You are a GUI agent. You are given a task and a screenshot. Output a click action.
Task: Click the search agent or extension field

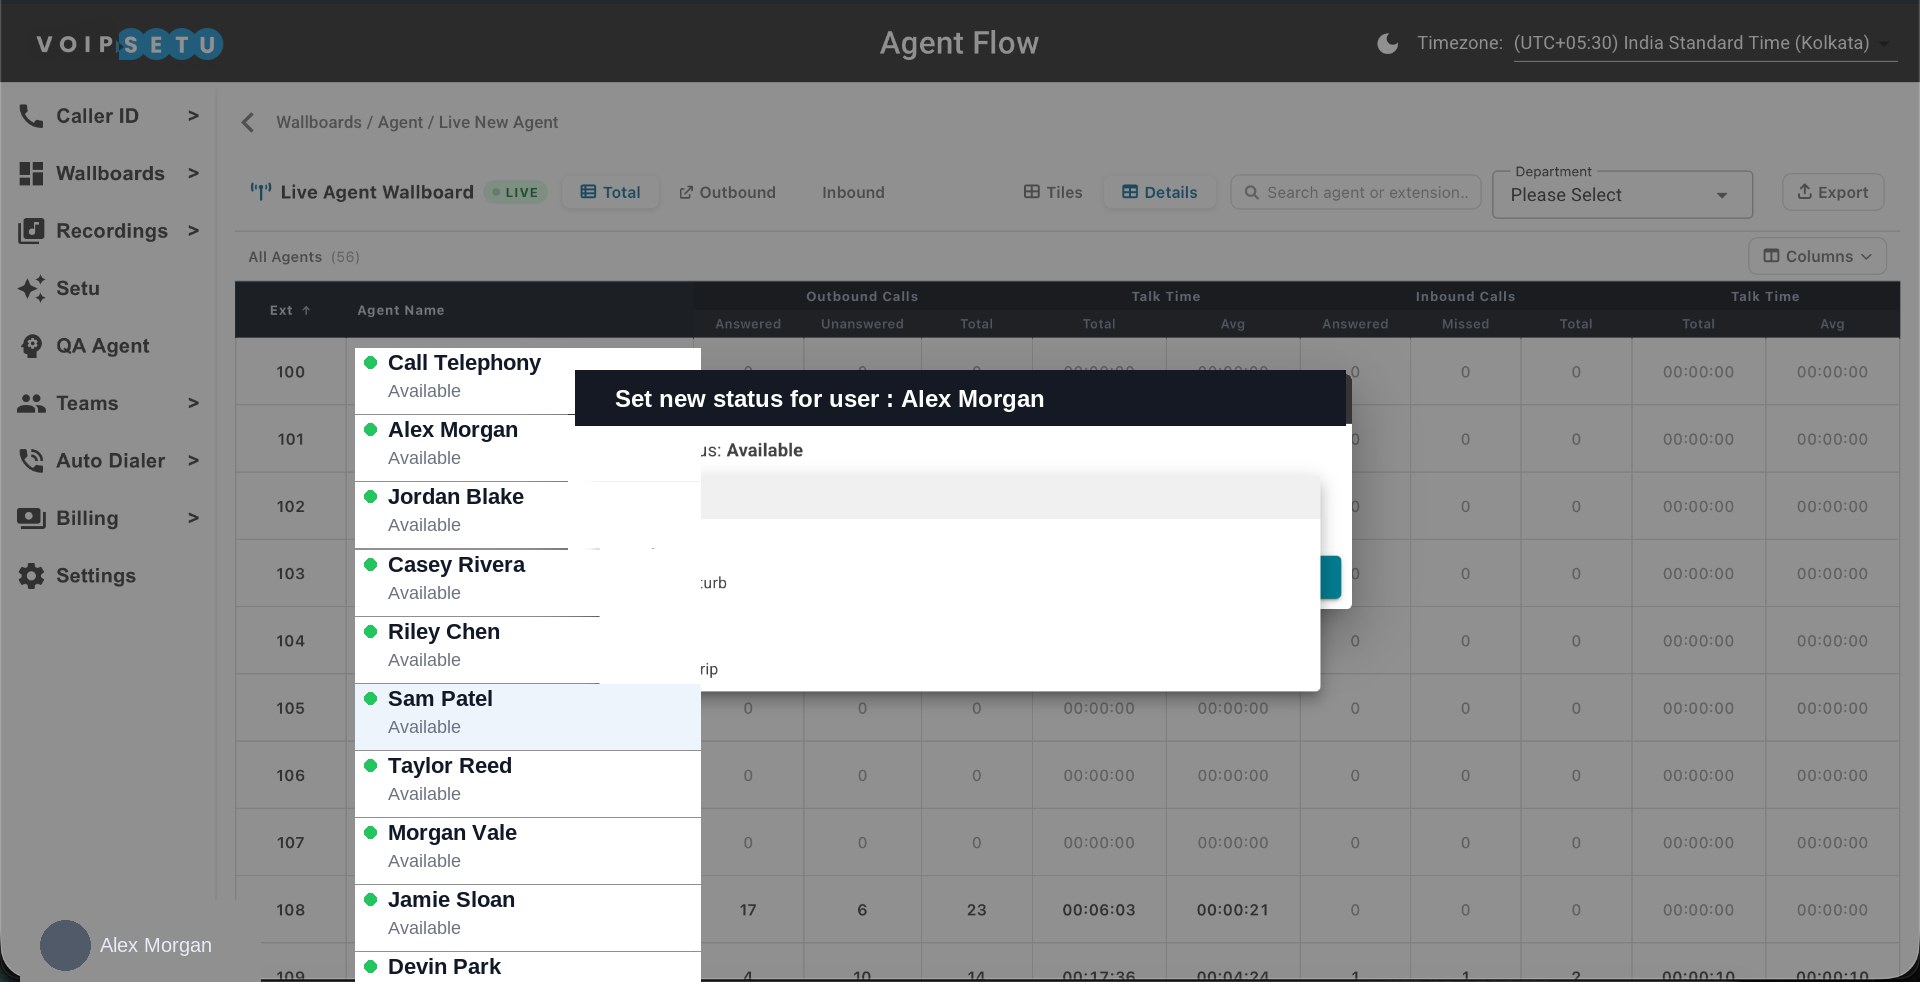pos(1354,192)
